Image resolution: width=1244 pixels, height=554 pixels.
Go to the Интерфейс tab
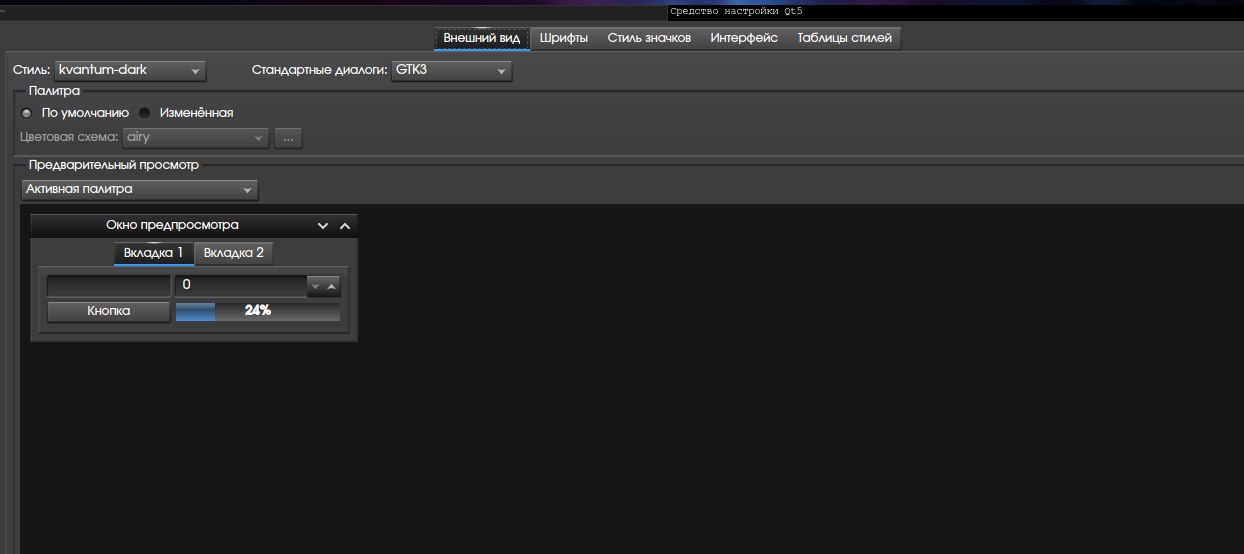[x=744, y=38]
